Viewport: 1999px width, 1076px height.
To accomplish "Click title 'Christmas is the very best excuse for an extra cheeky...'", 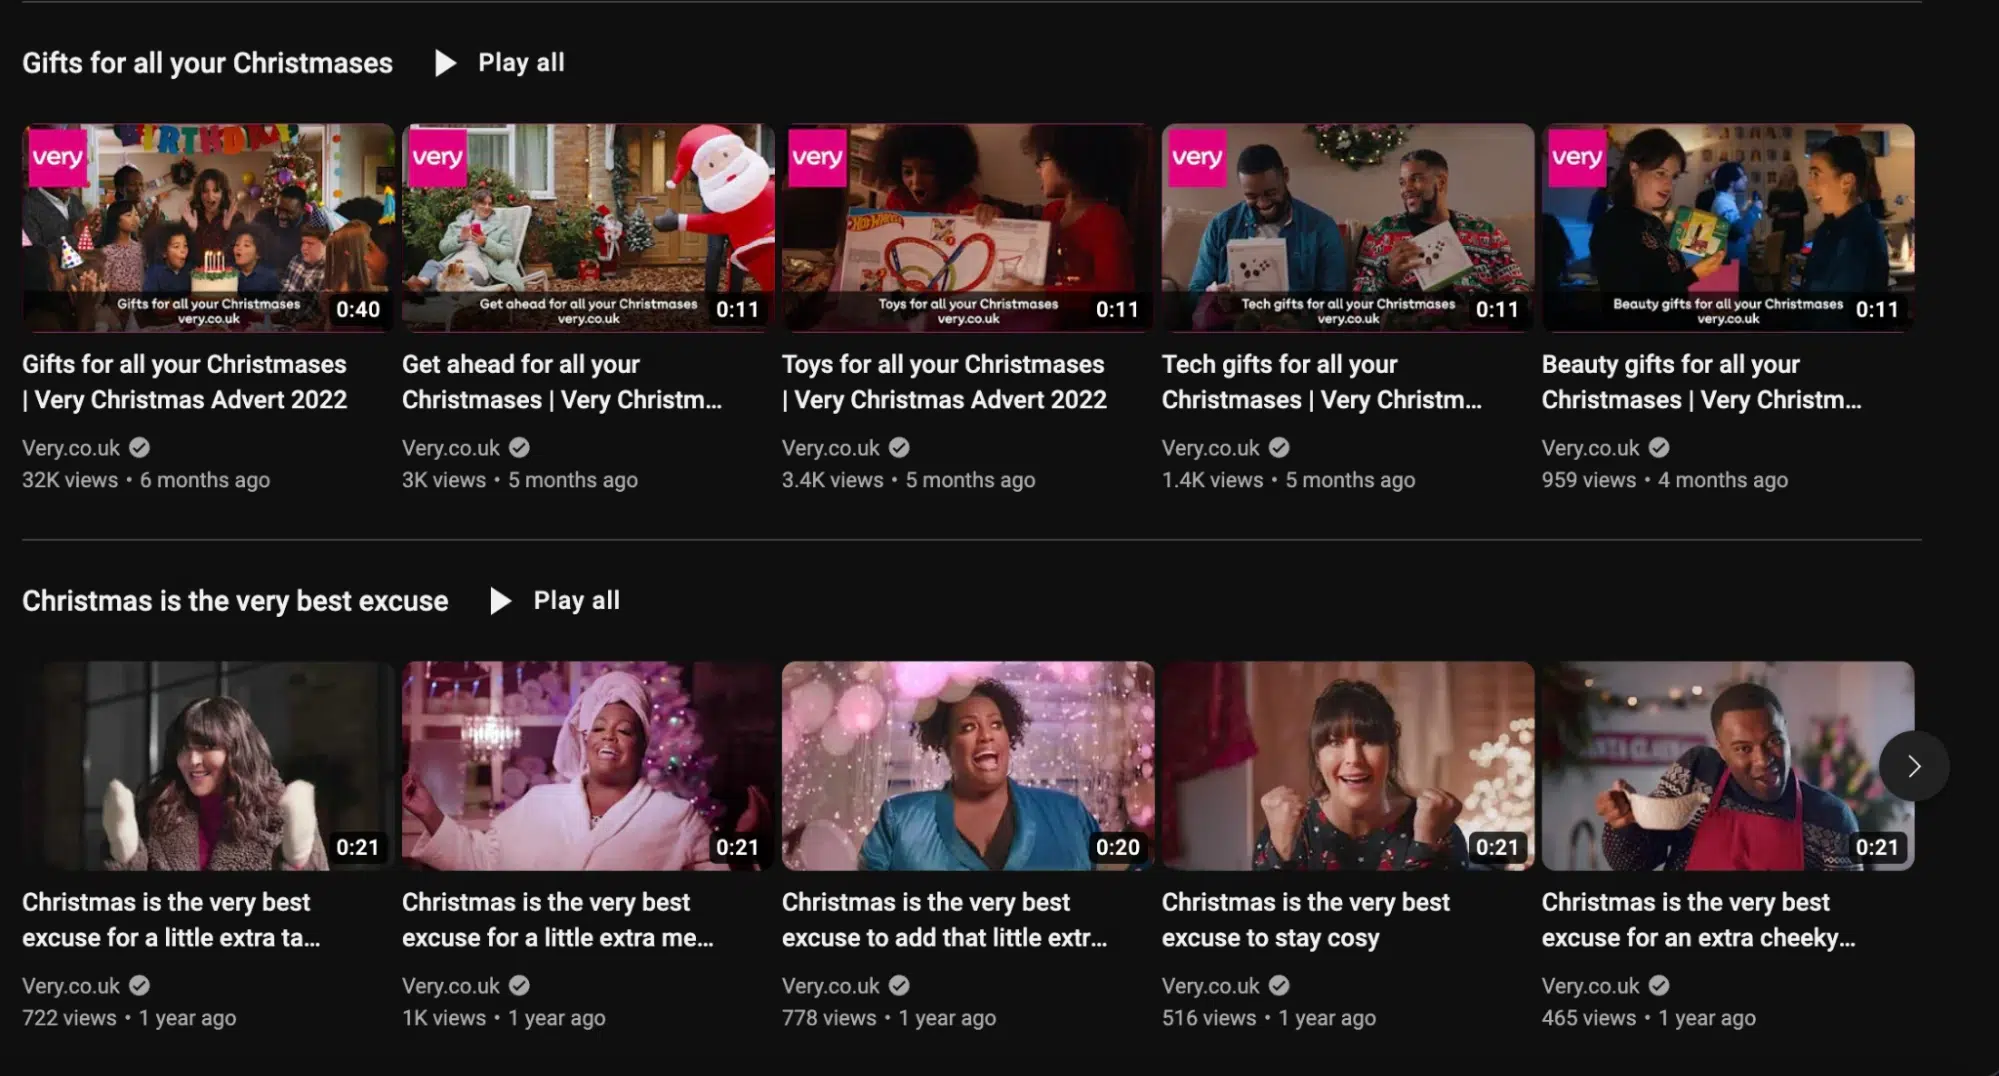I will (x=1699, y=920).
